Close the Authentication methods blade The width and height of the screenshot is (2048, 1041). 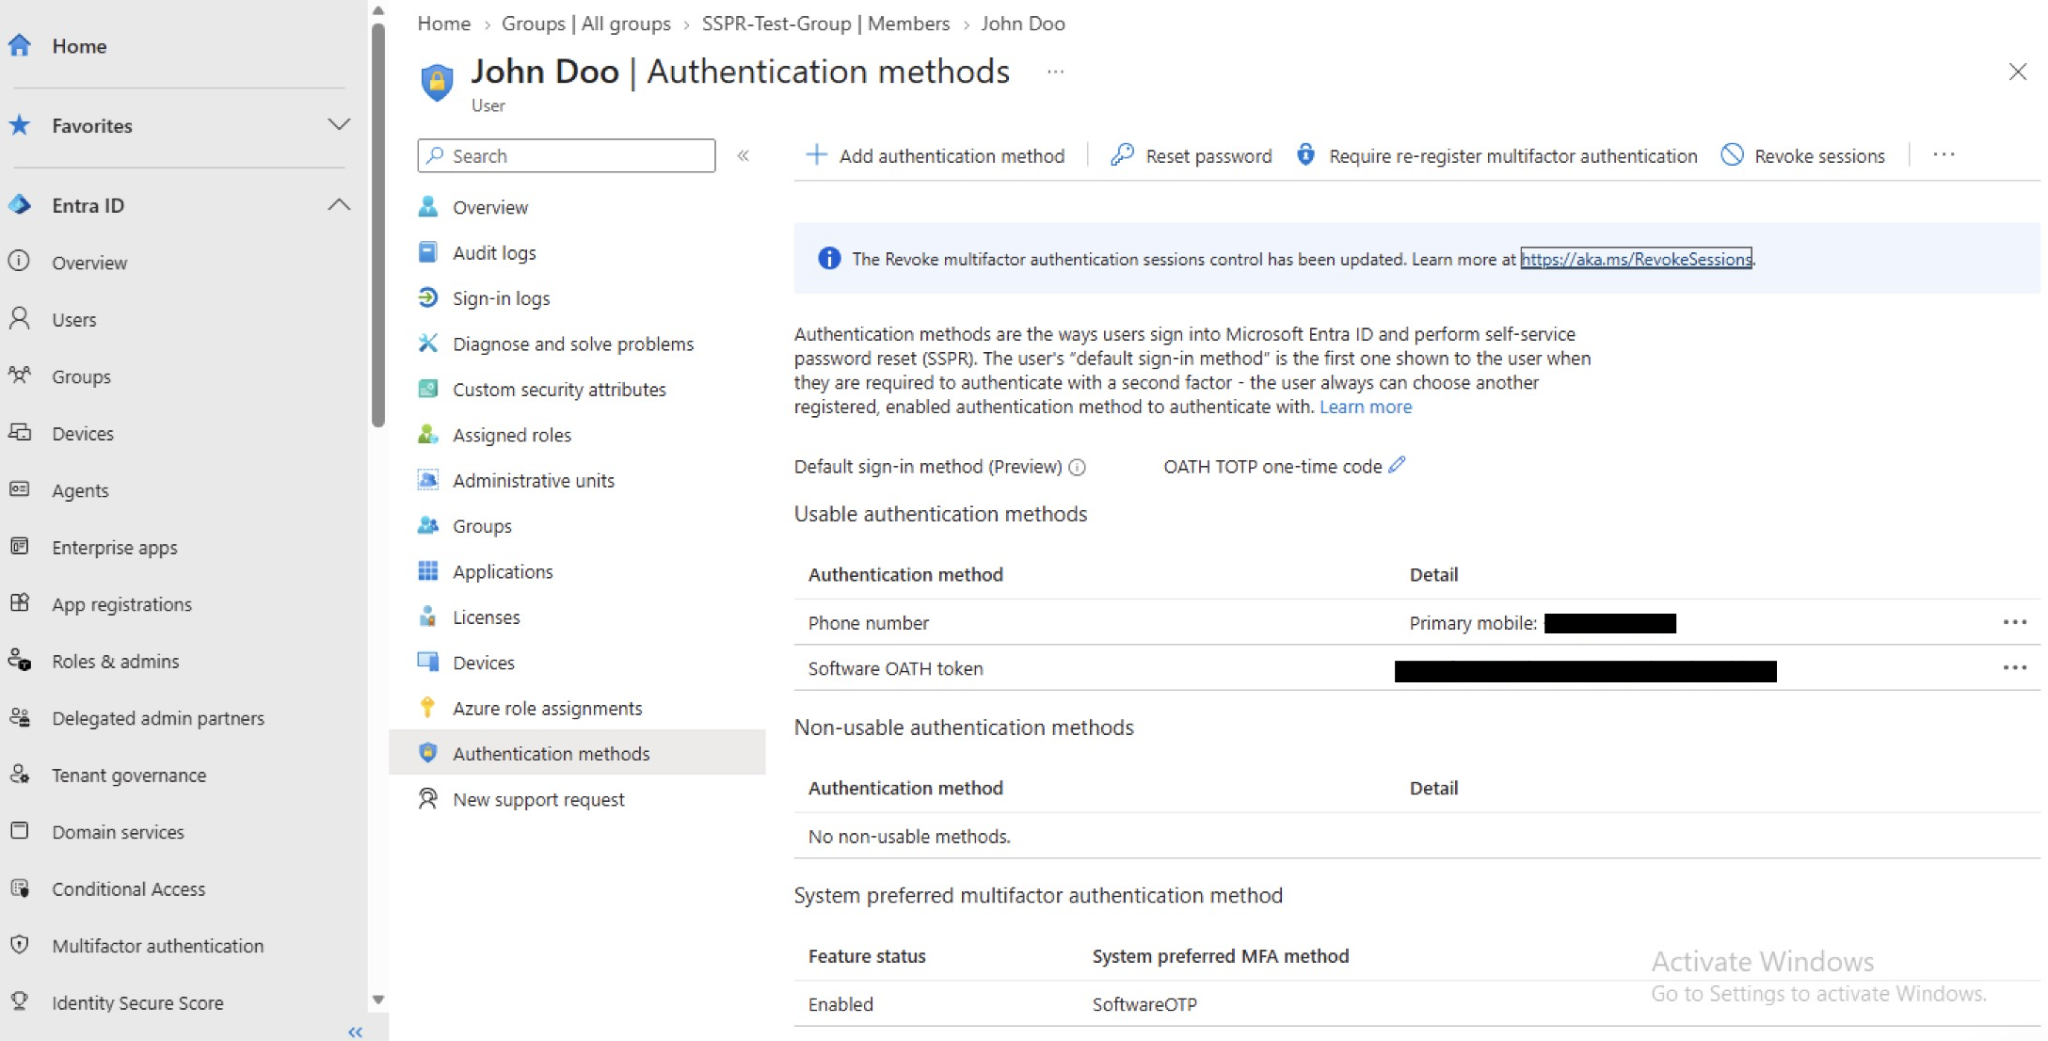pos(2017,72)
